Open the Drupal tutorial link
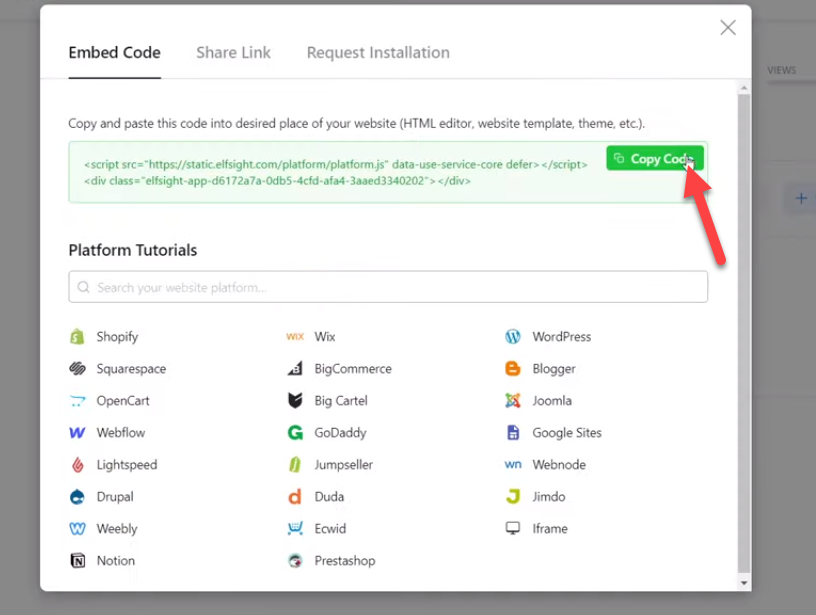This screenshot has height=615, width=816. (115, 497)
